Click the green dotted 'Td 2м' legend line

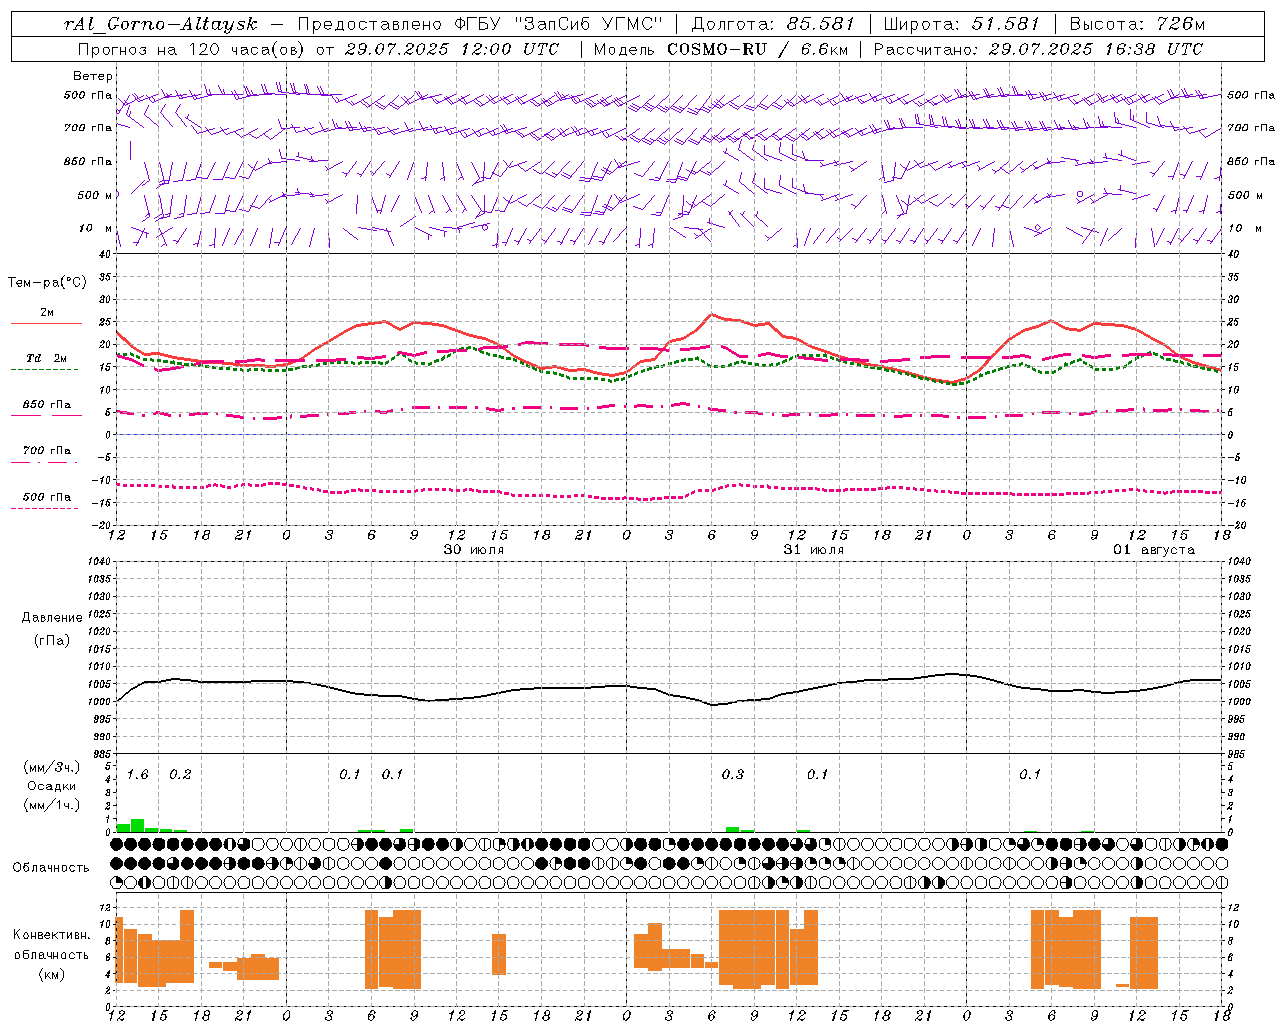(44, 369)
